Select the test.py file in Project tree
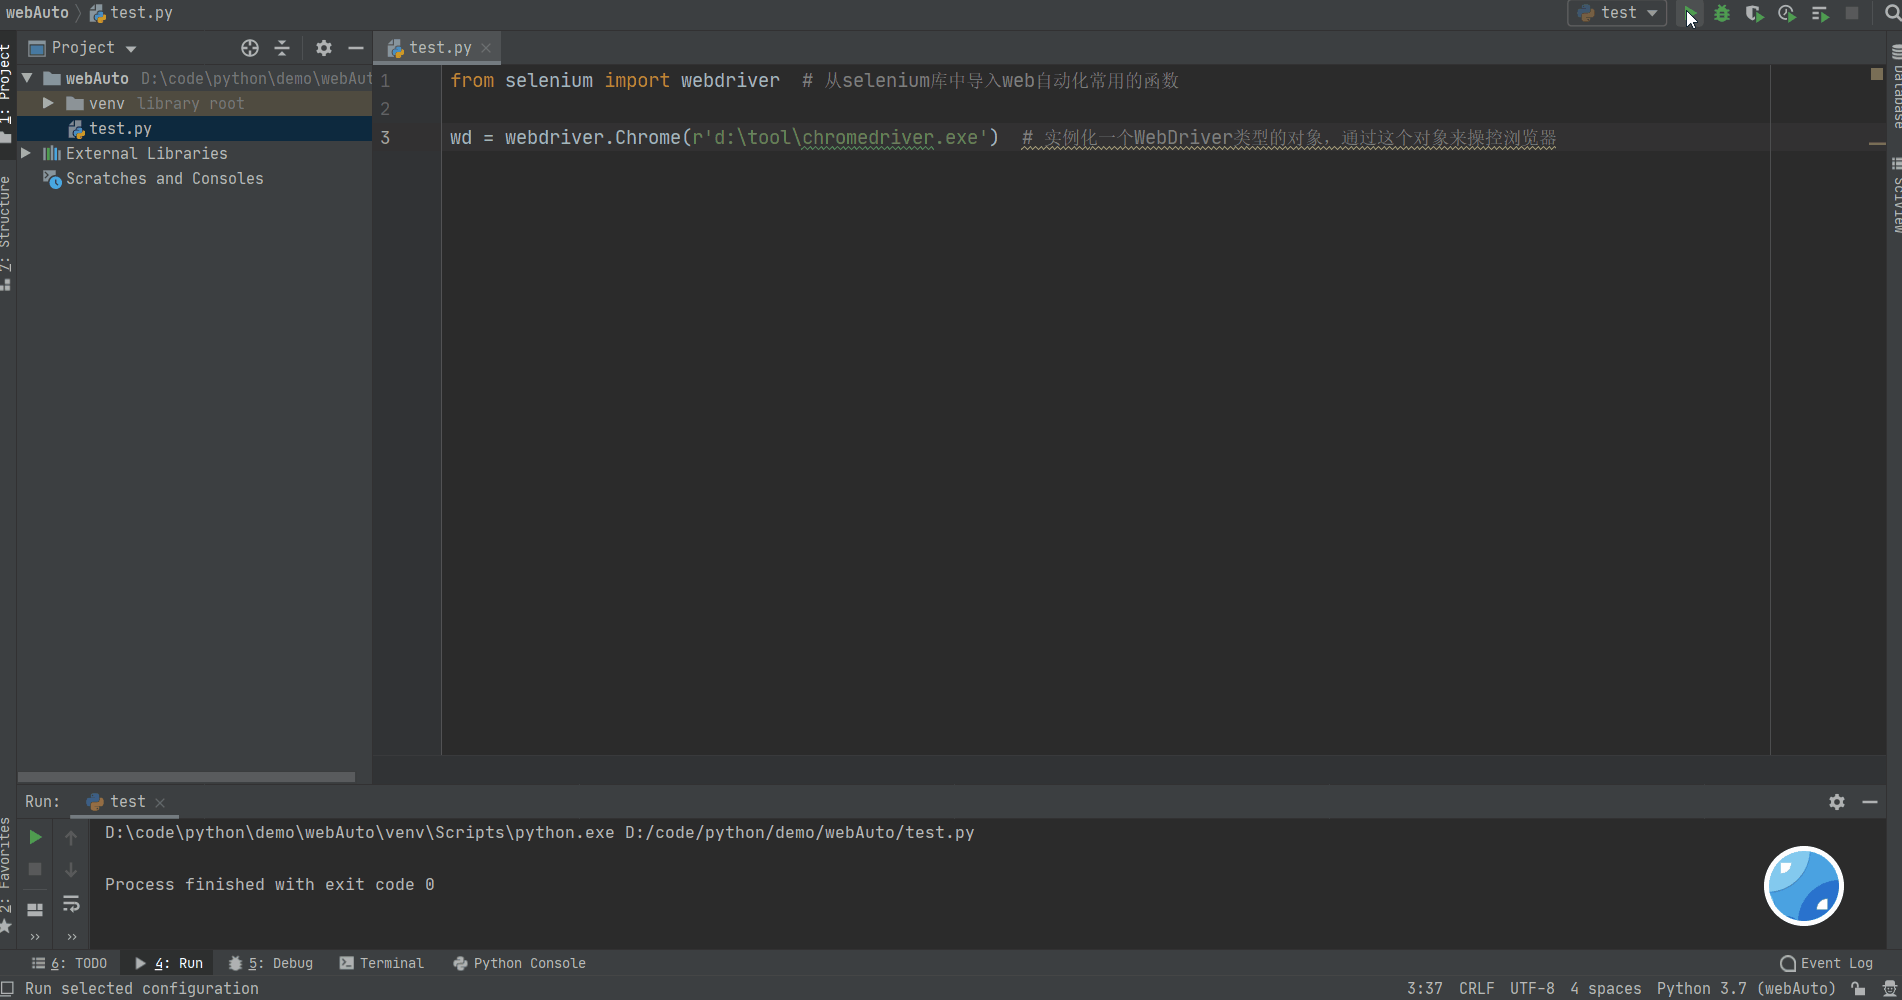 click(120, 128)
